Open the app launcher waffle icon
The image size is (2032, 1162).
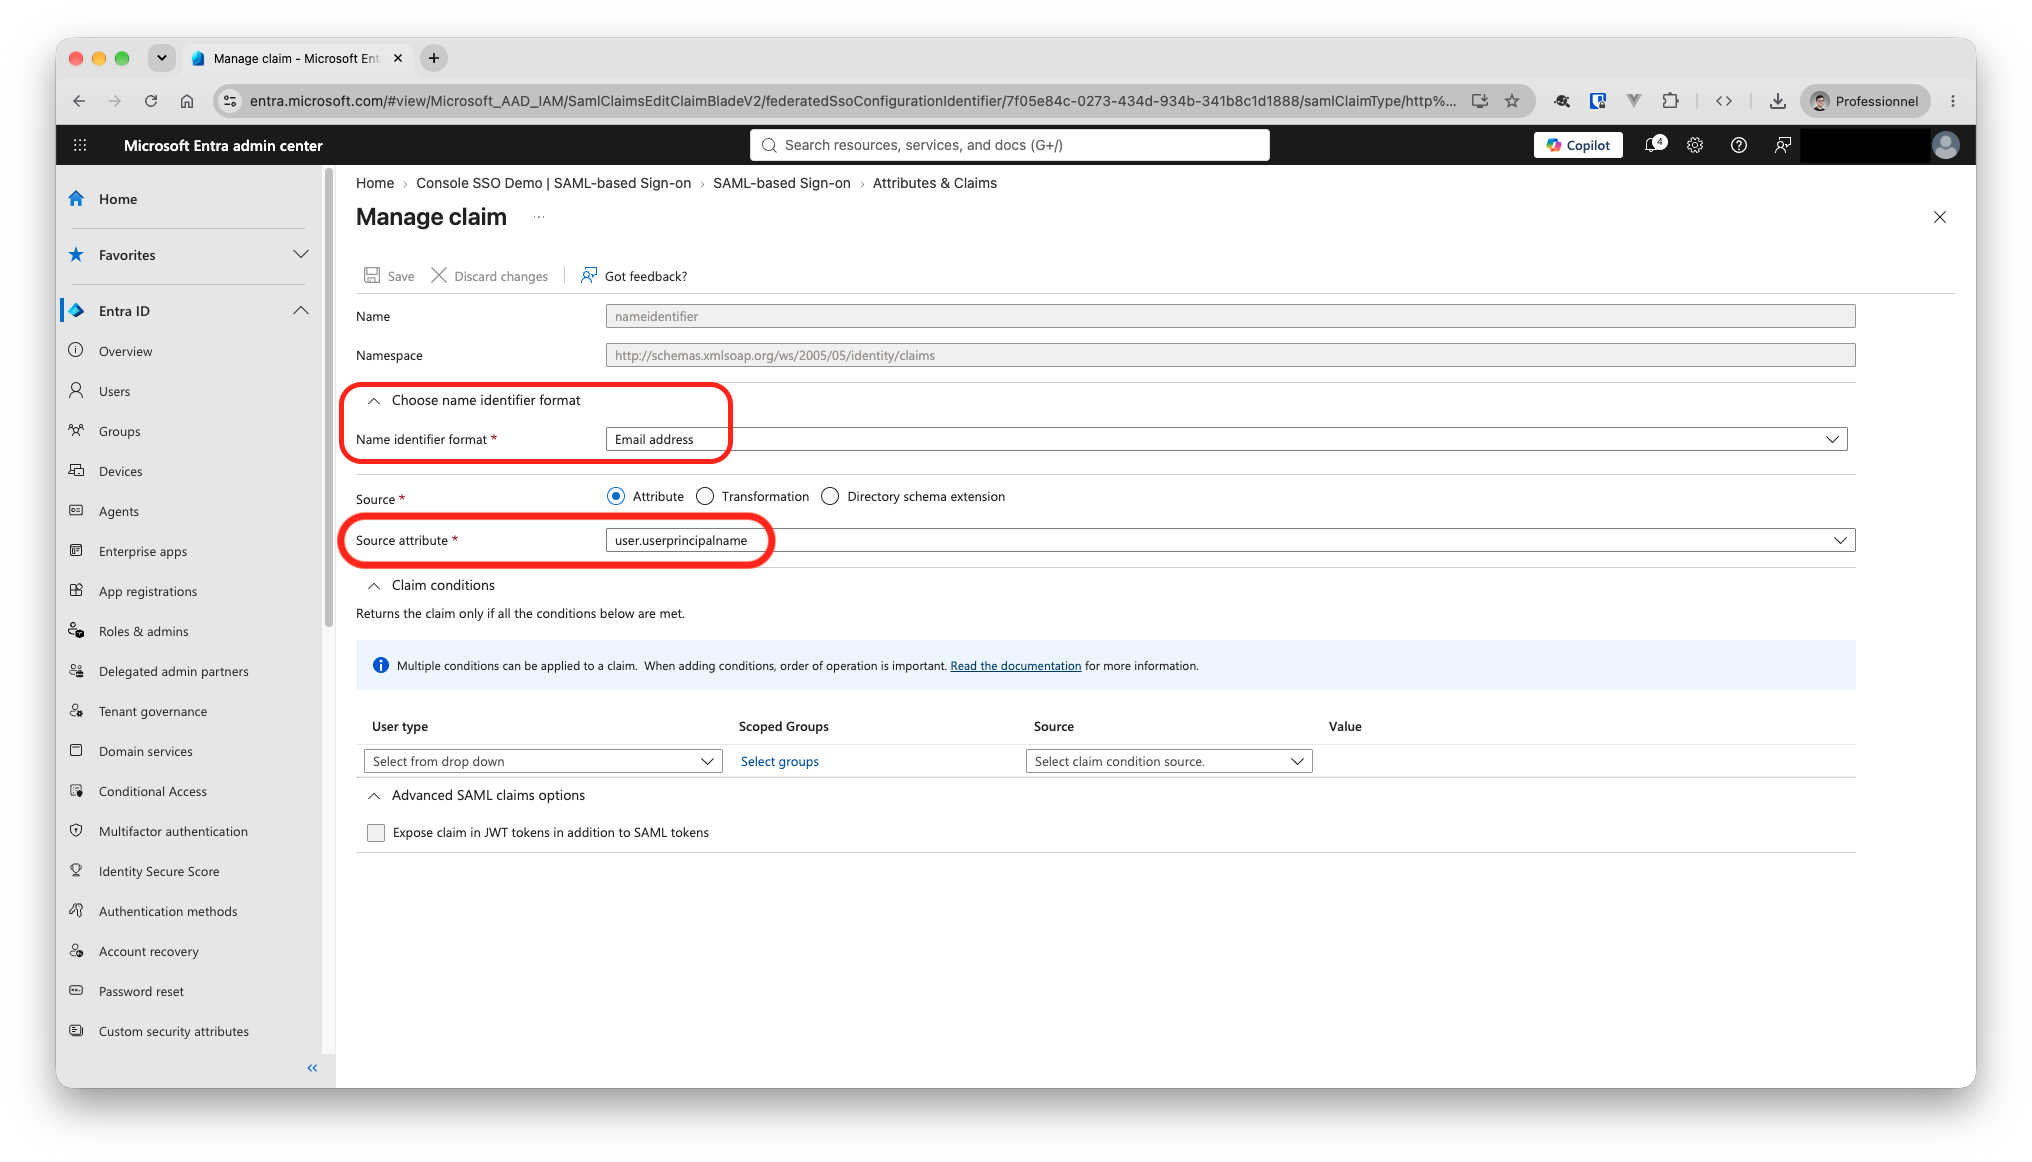(80, 145)
